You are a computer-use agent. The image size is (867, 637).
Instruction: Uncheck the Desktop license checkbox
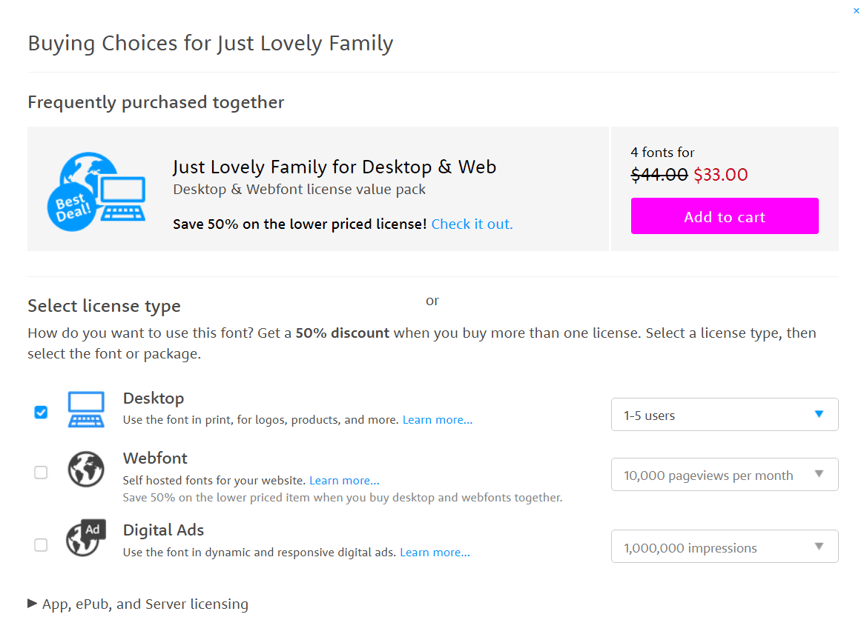pyautogui.click(x=41, y=412)
